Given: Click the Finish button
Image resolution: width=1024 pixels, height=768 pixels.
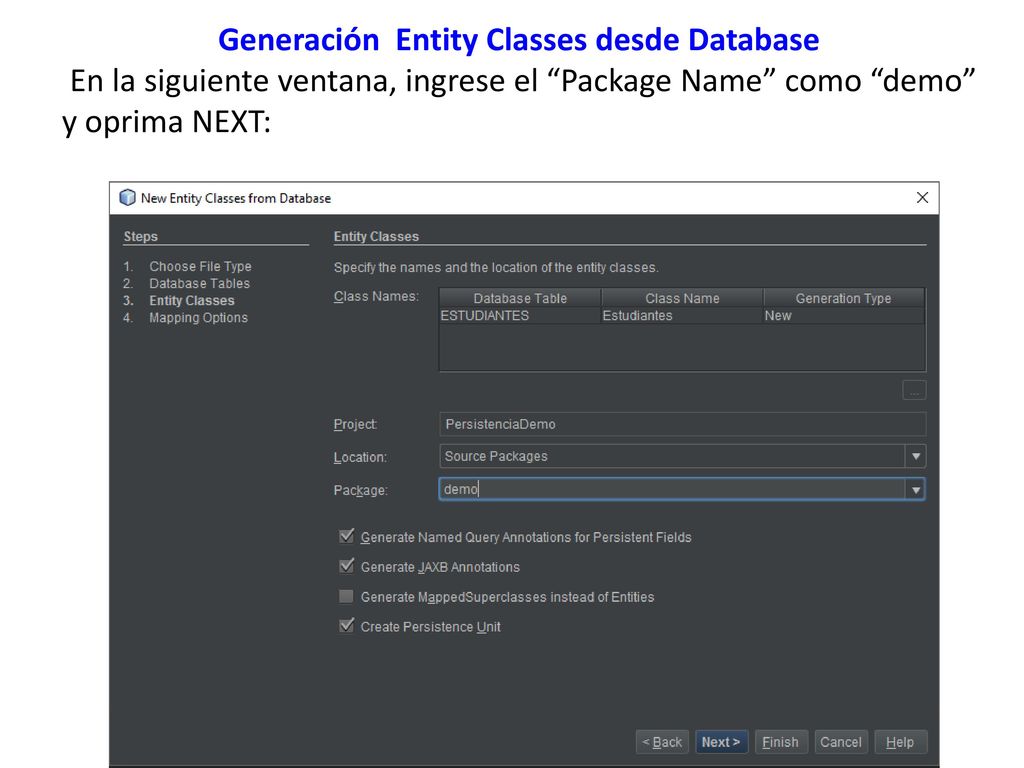Looking at the screenshot, I should tap(781, 742).
